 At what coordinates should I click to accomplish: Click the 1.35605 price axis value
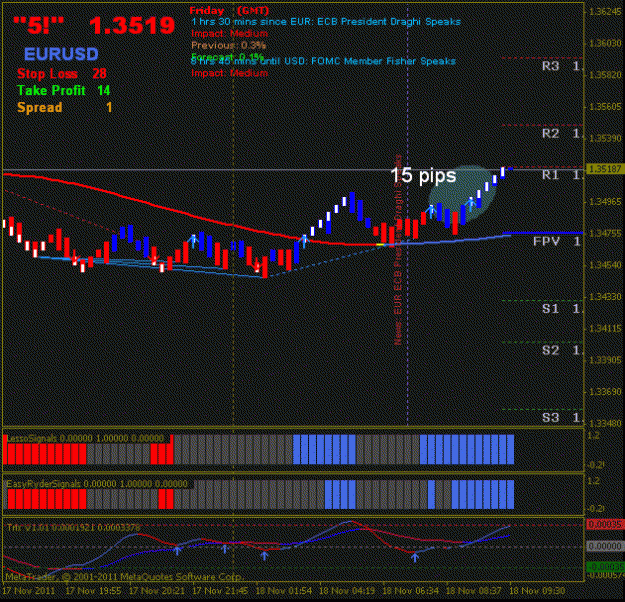tap(606, 107)
